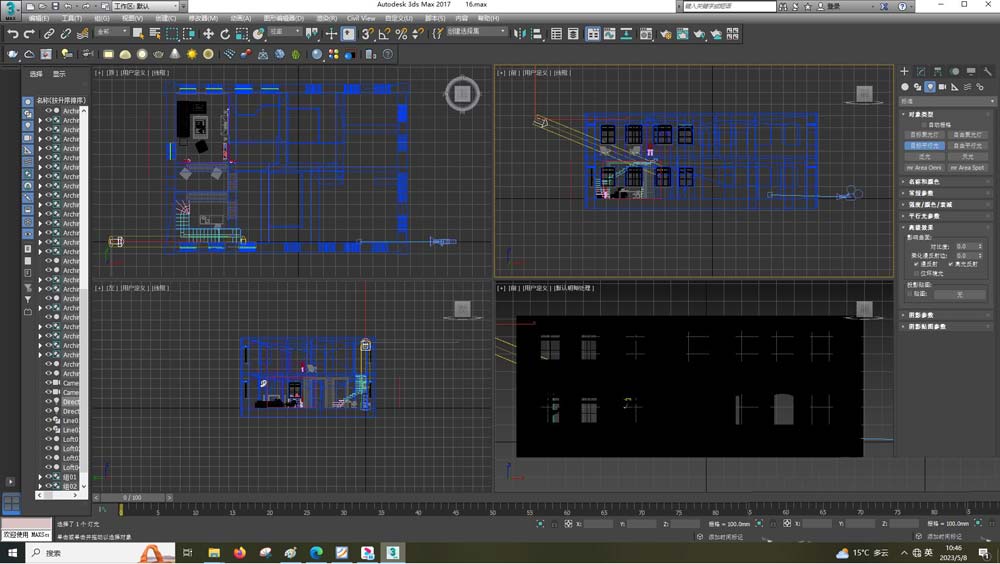
Task: Switch to the Modify panel icon
Action: [921, 72]
